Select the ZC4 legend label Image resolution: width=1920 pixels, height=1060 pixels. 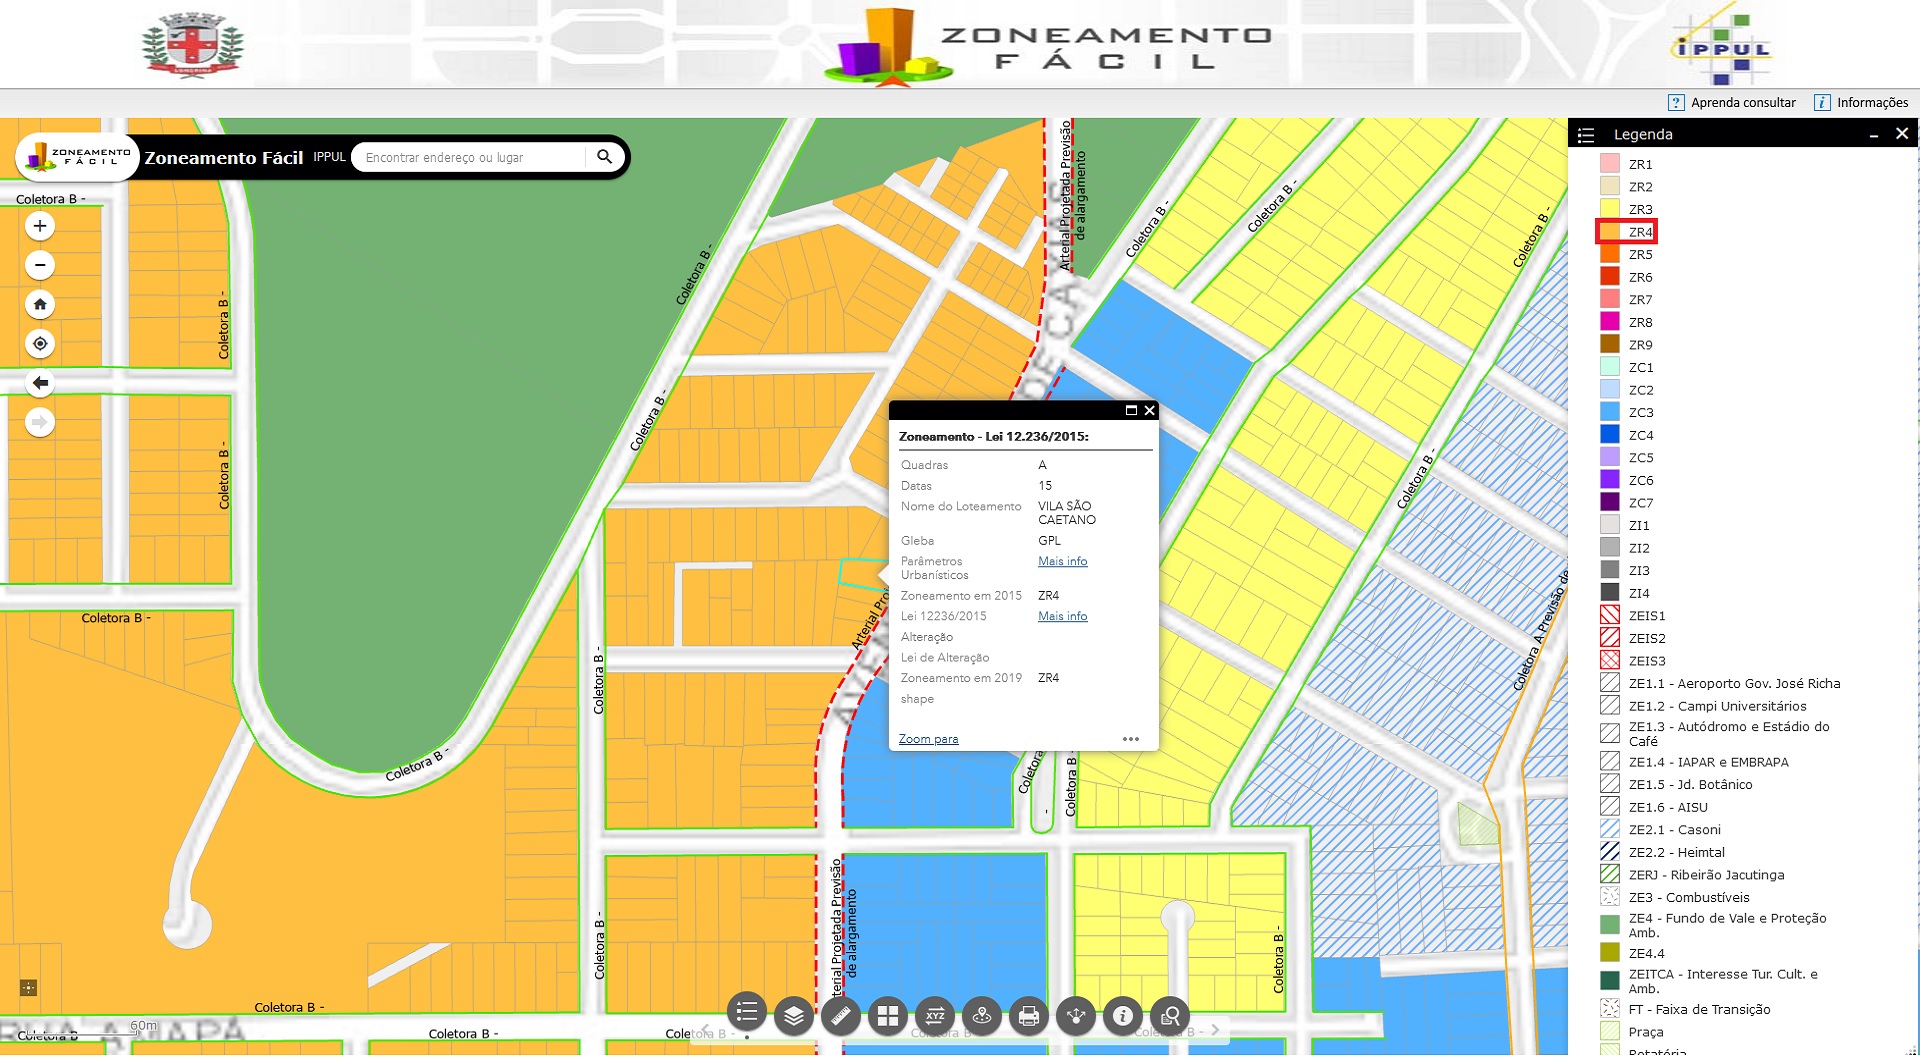[1641, 435]
